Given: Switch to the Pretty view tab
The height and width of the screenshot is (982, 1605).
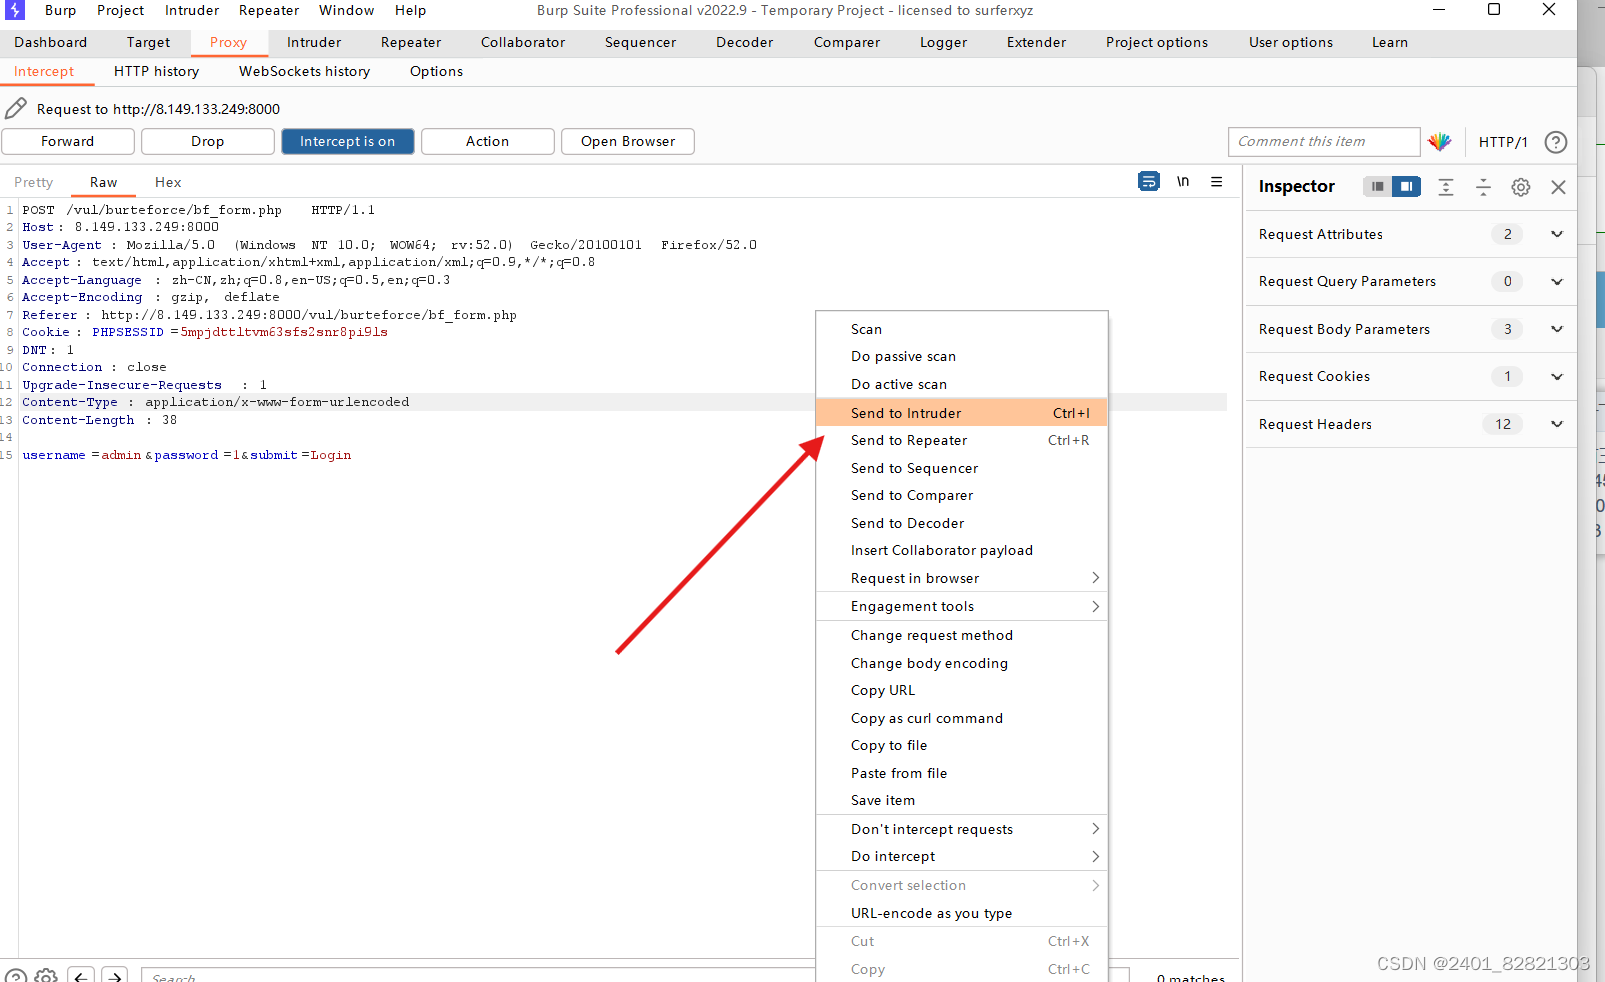Looking at the screenshot, I should coord(34,182).
